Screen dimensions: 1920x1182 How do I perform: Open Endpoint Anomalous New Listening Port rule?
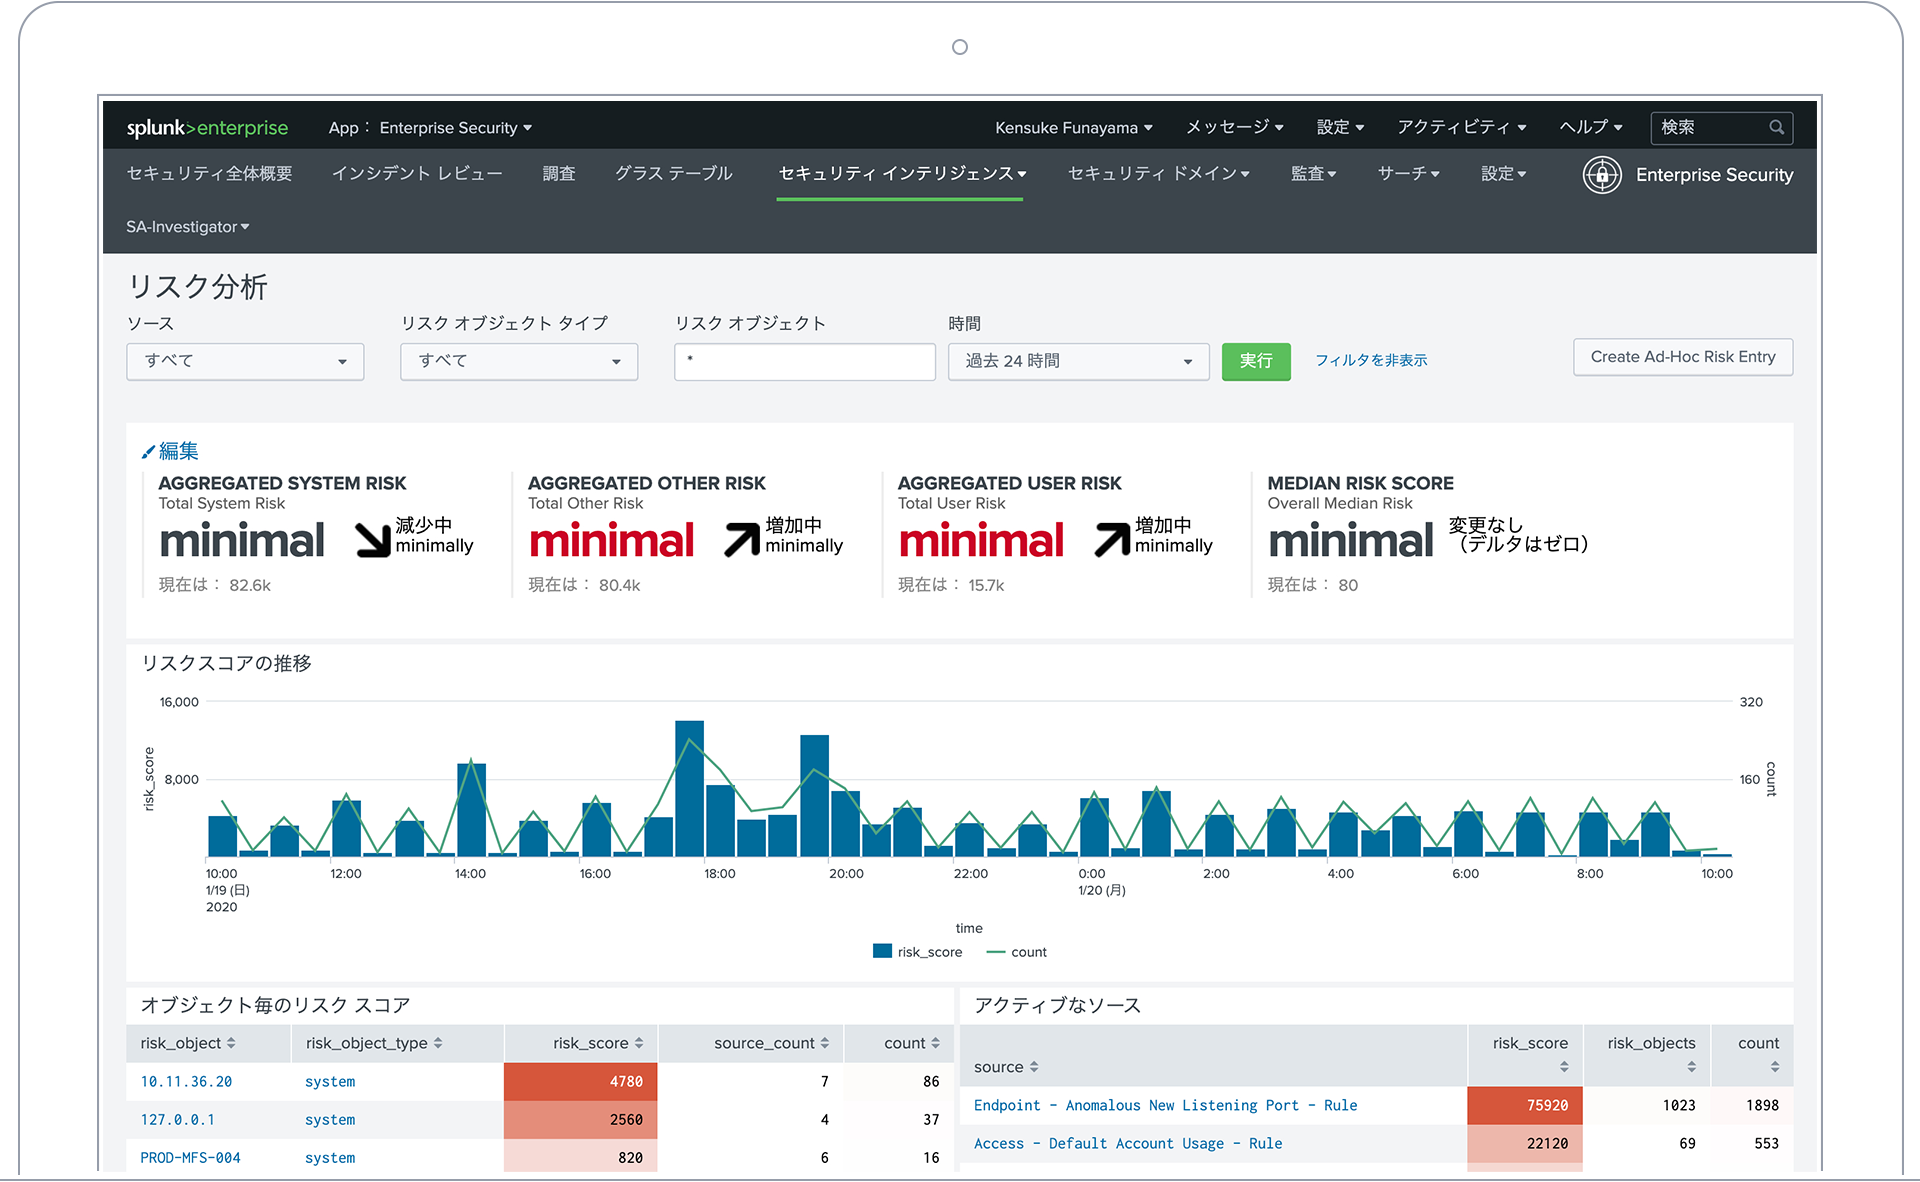1166,1106
